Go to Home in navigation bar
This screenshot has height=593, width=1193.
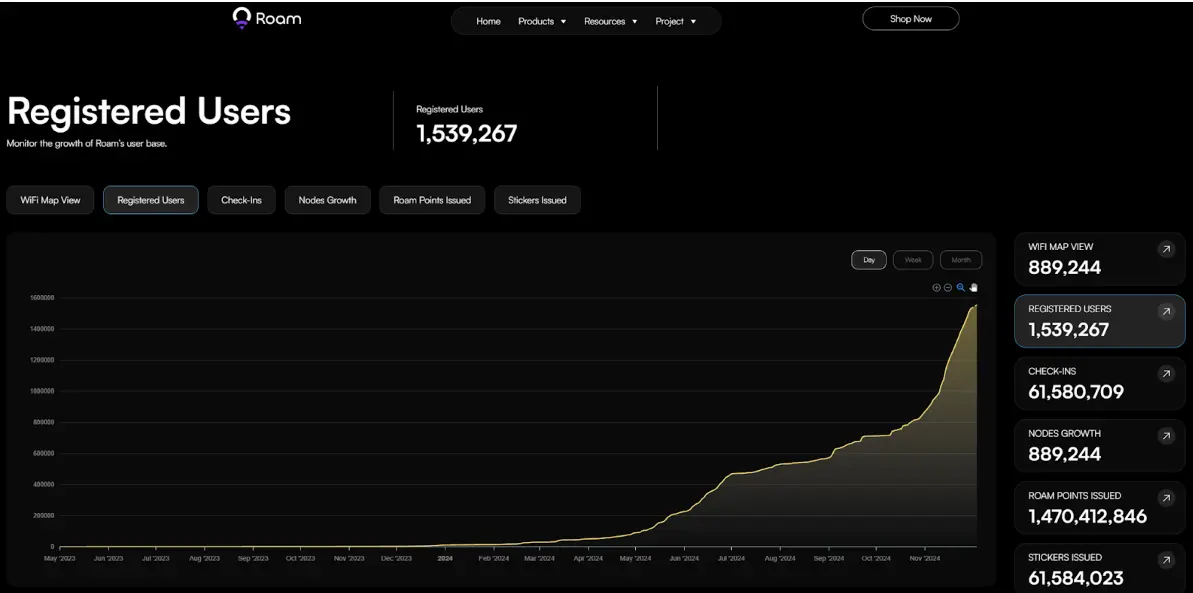pyautogui.click(x=488, y=21)
